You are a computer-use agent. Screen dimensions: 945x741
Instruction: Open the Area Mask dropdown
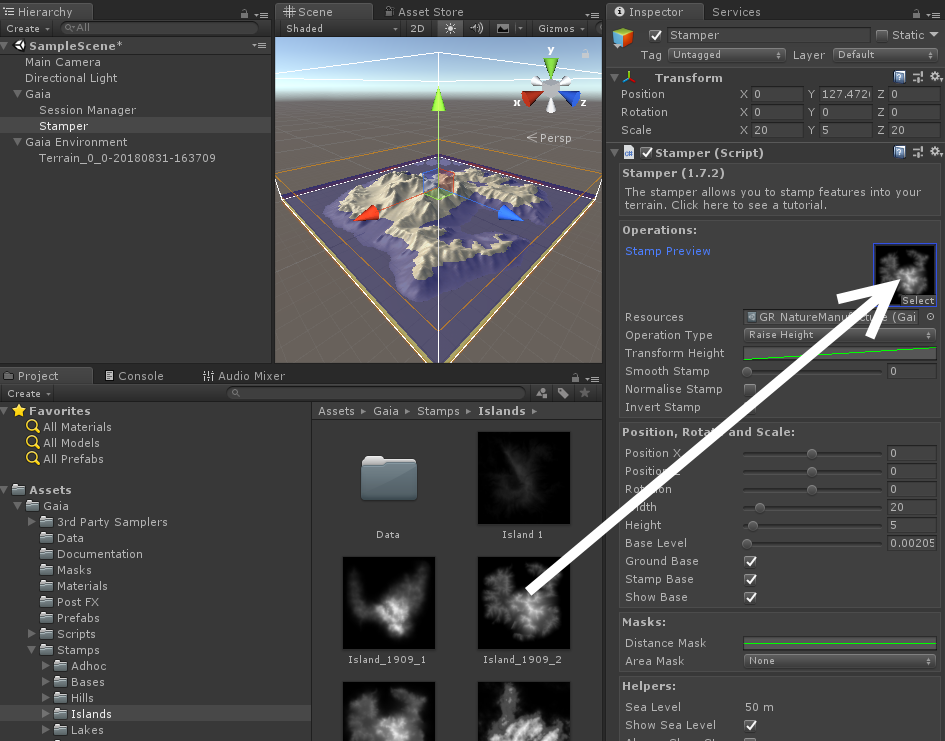839,661
